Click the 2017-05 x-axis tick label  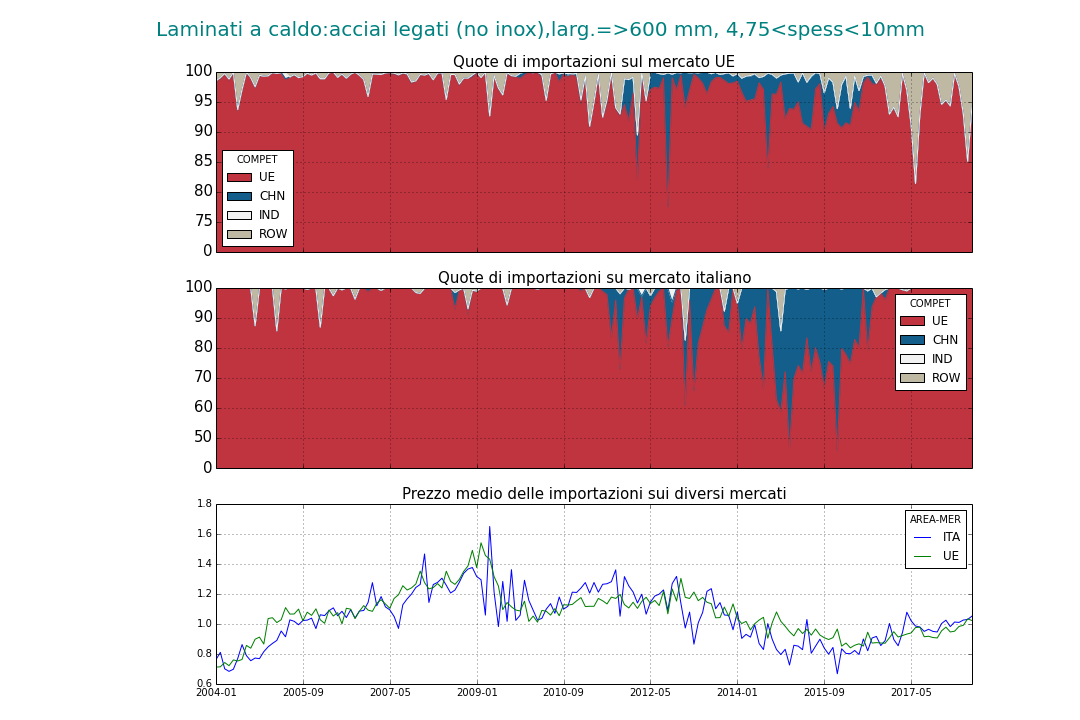[911, 692]
